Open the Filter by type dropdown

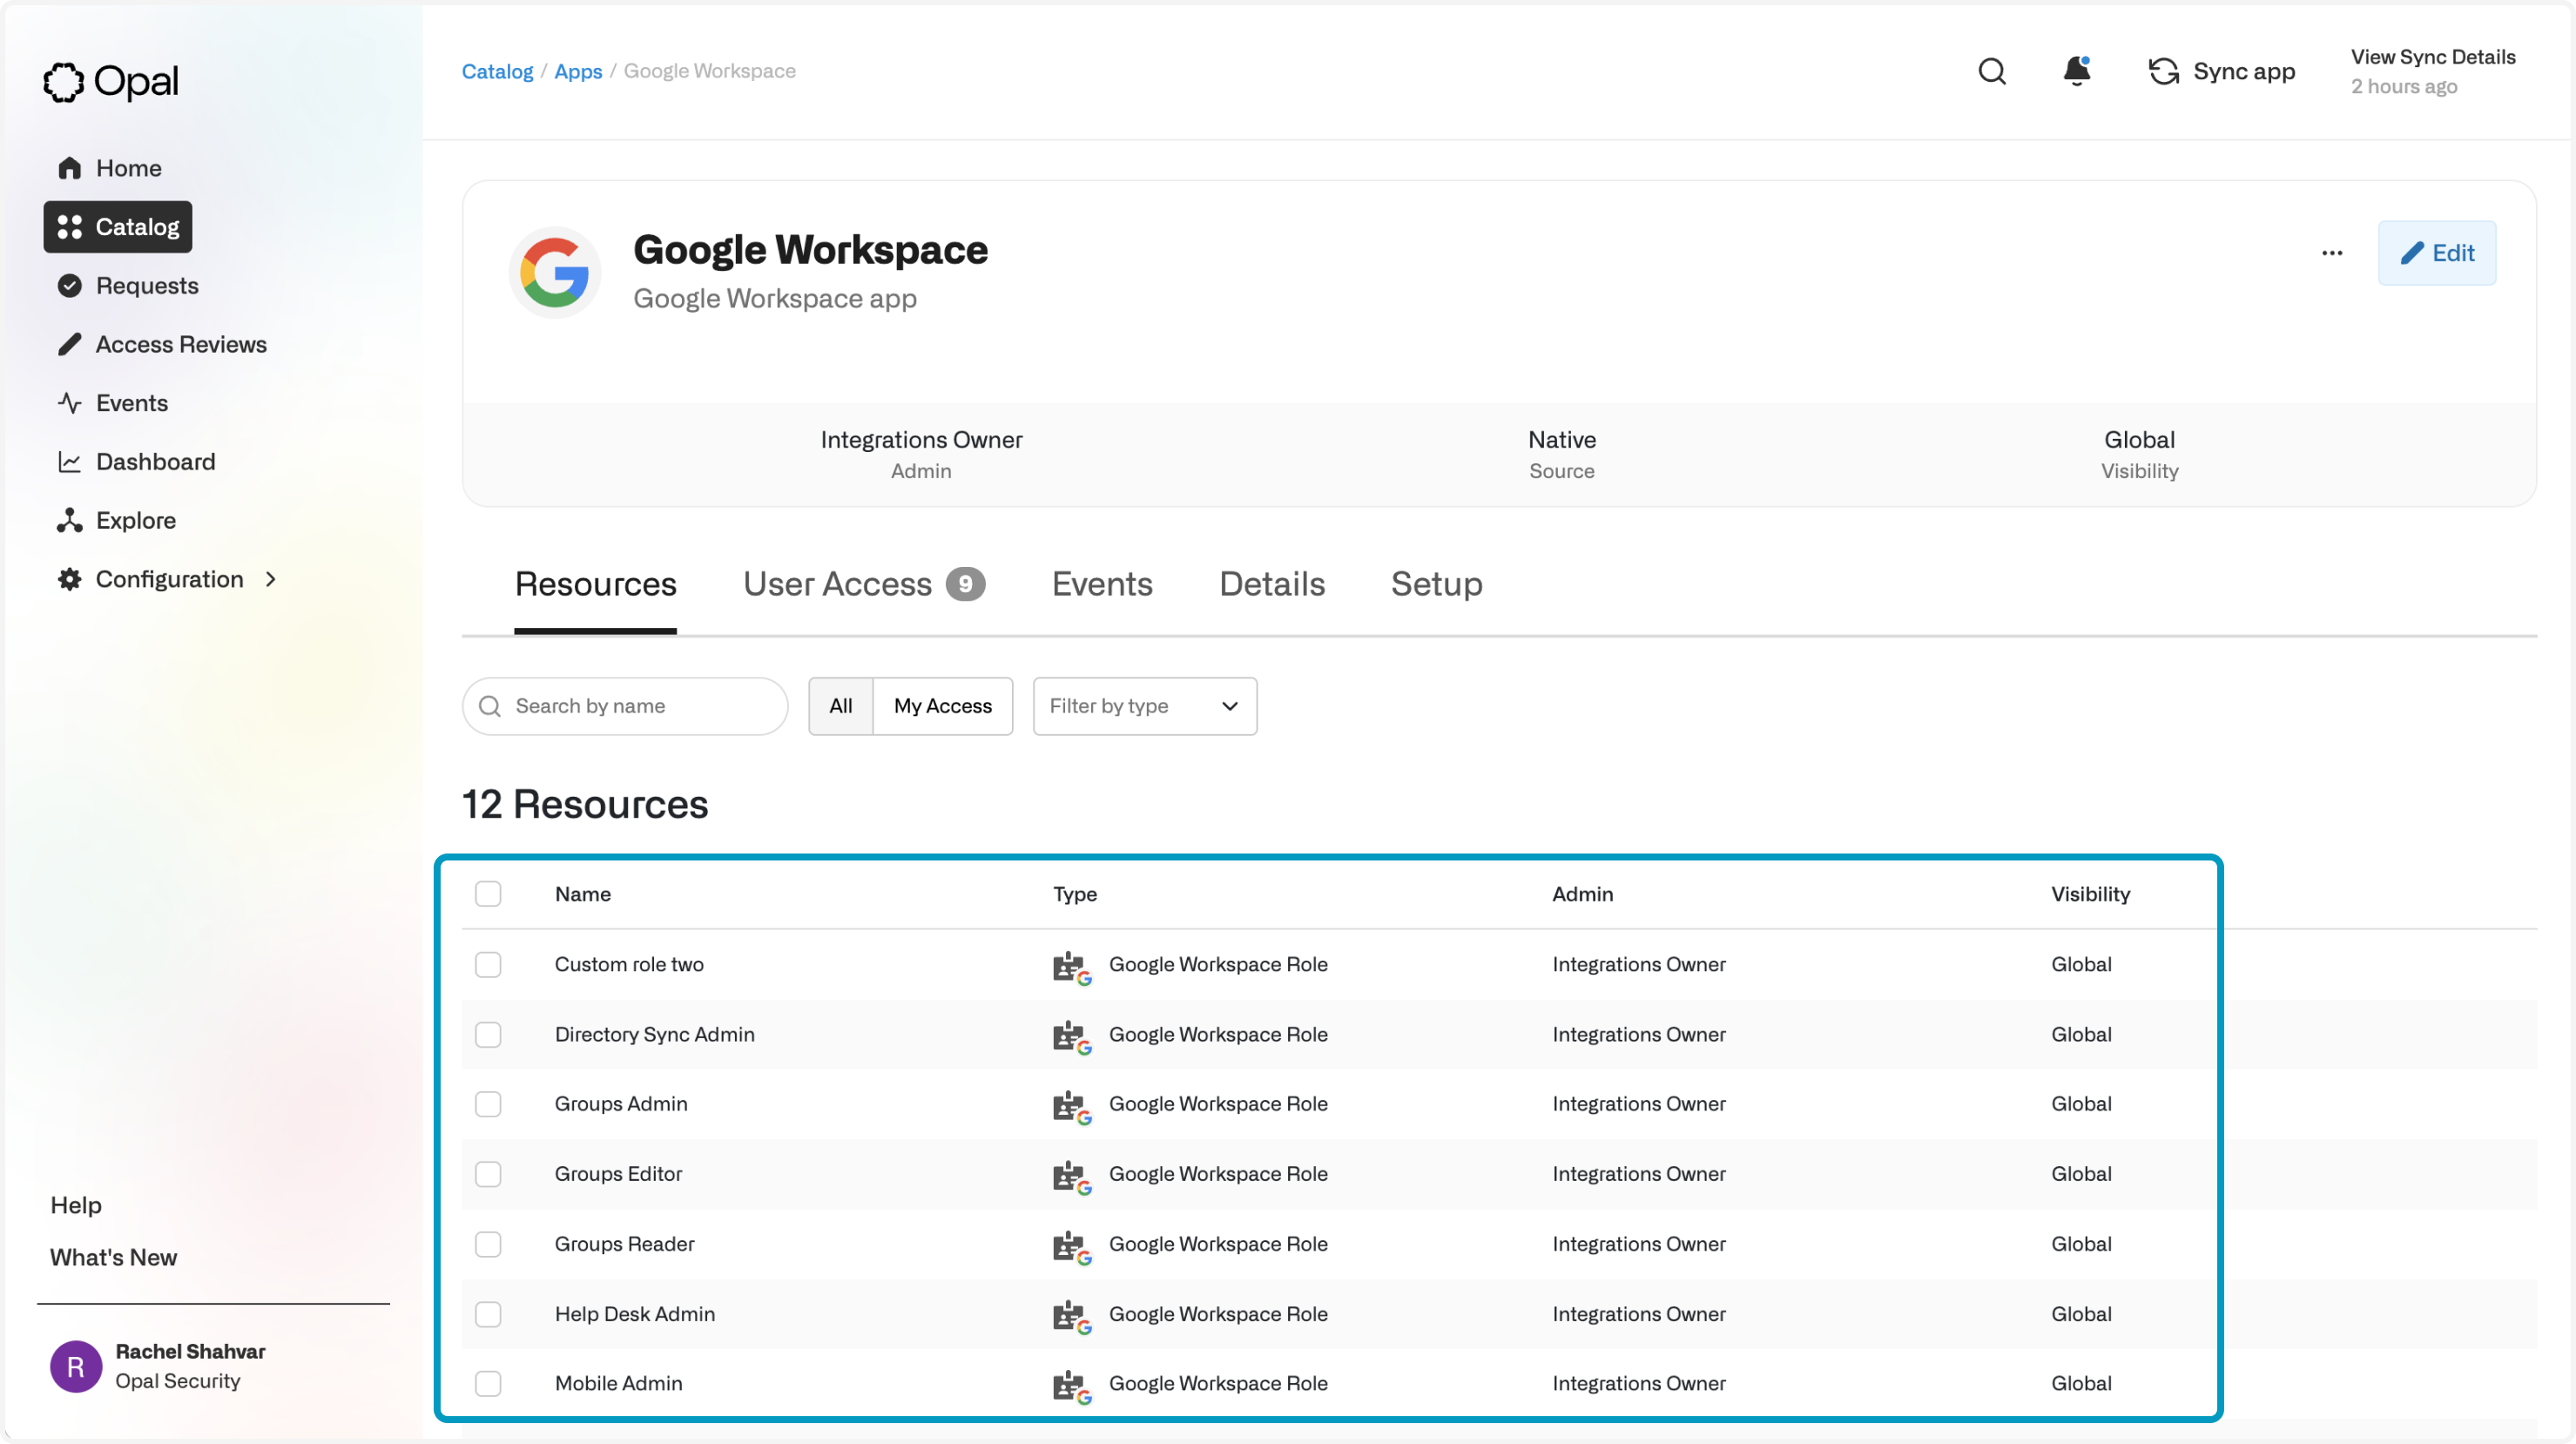point(1144,706)
